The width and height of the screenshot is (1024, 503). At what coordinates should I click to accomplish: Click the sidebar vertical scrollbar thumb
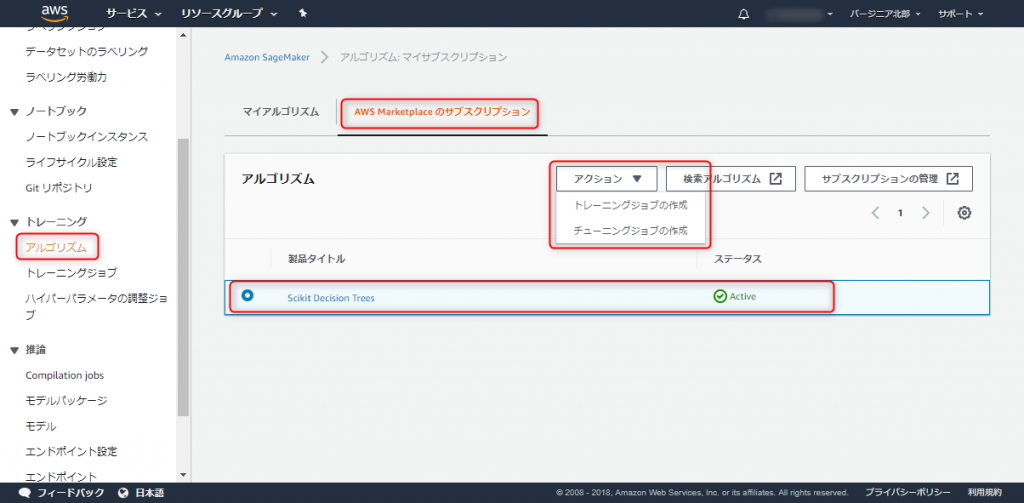click(183, 278)
